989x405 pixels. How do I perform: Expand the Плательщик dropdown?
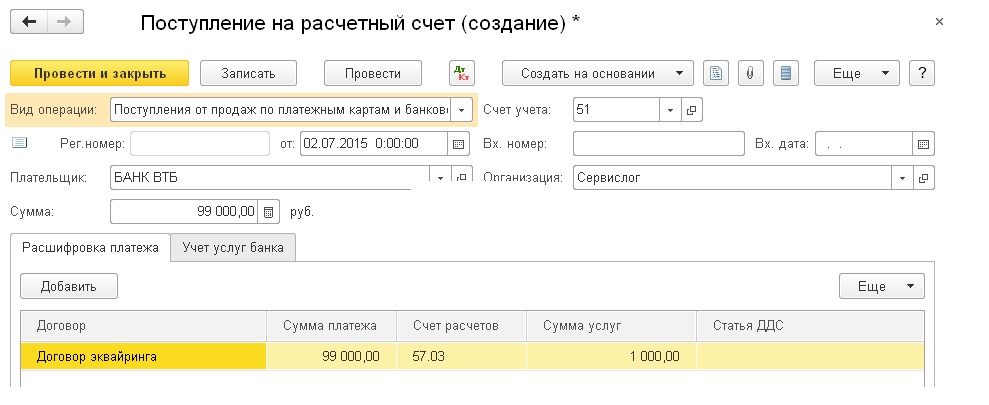[441, 177]
